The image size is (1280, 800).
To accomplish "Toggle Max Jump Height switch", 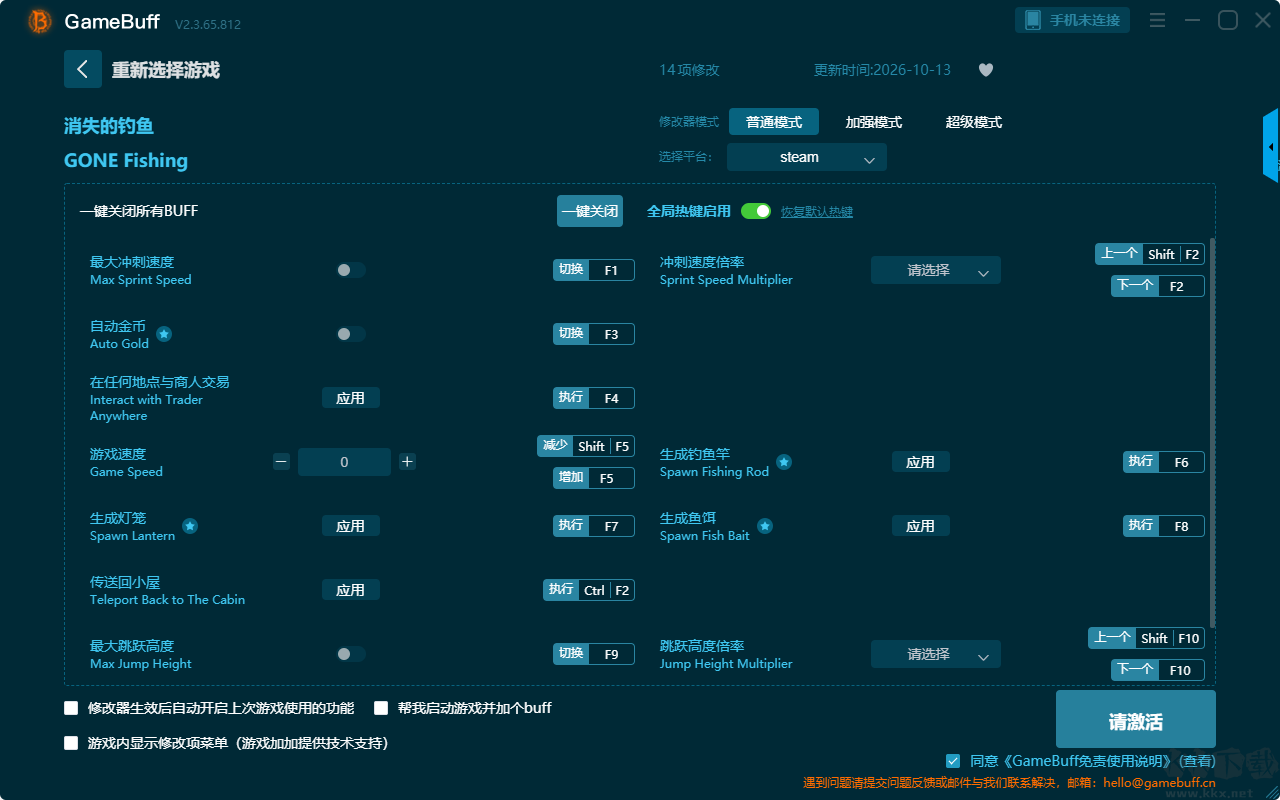I will [351, 654].
